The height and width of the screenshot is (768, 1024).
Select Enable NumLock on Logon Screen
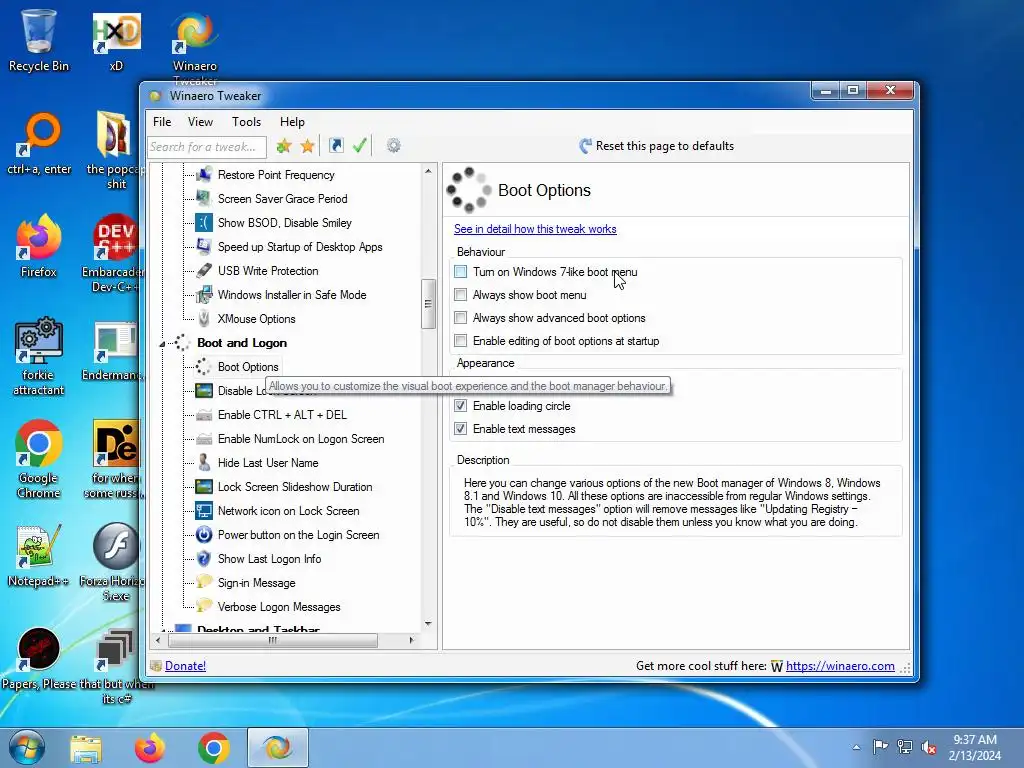[x=301, y=439]
